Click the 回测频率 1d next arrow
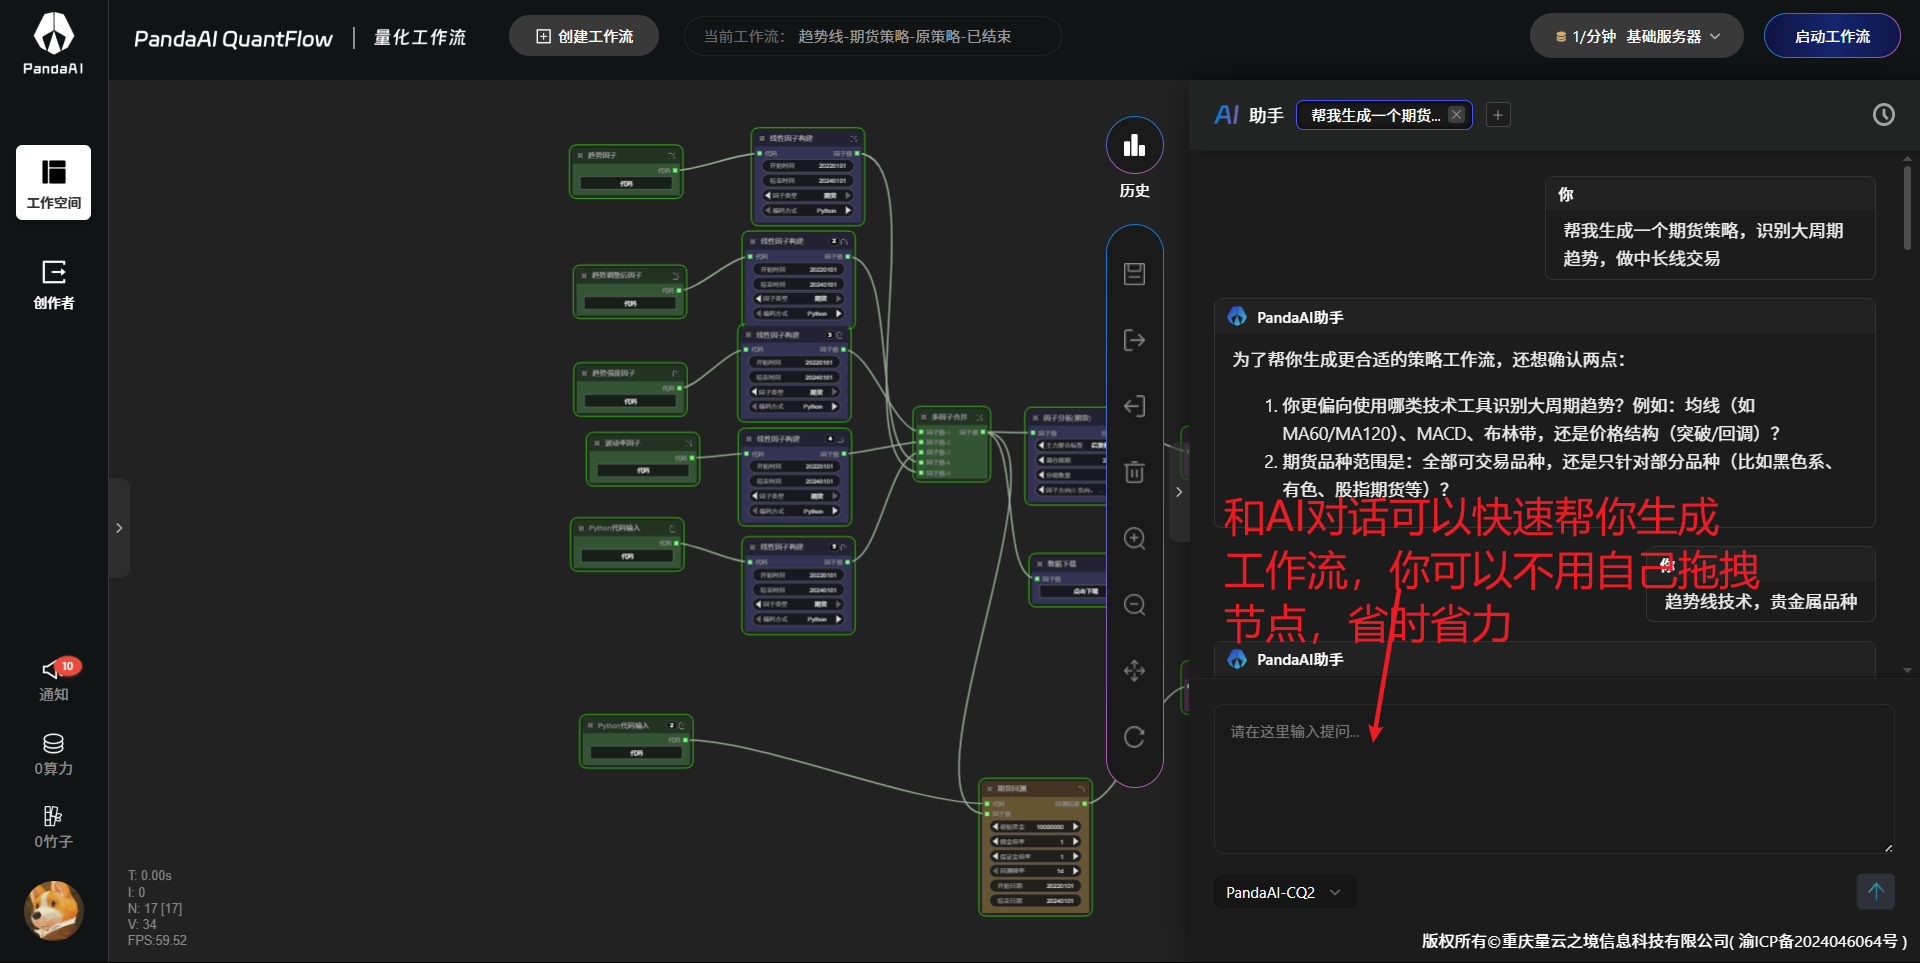 pyautogui.click(x=1076, y=871)
